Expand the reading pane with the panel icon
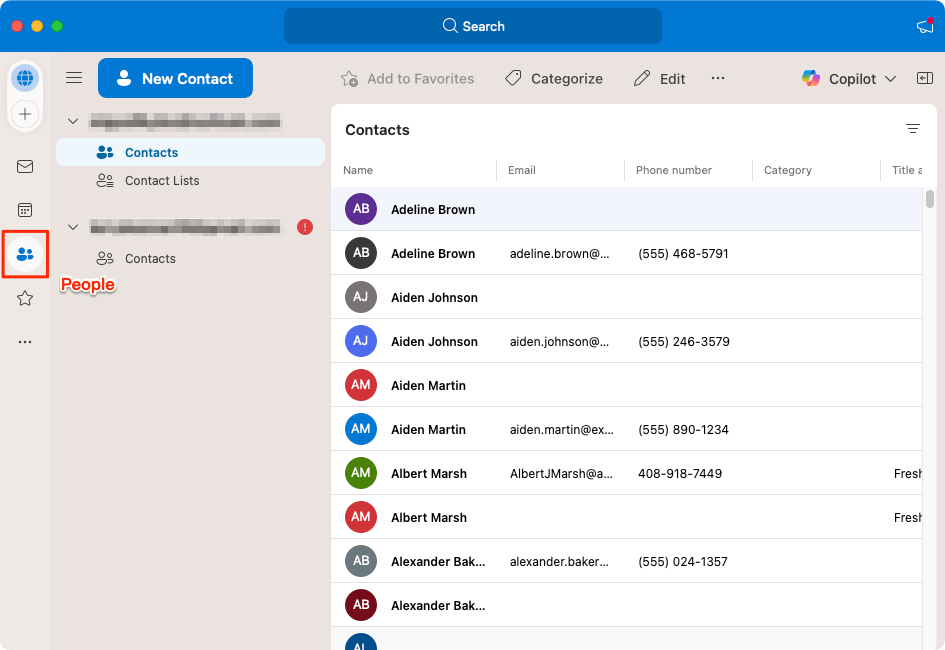This screenshot has height=650, width=945. click(x=925, y=77)
